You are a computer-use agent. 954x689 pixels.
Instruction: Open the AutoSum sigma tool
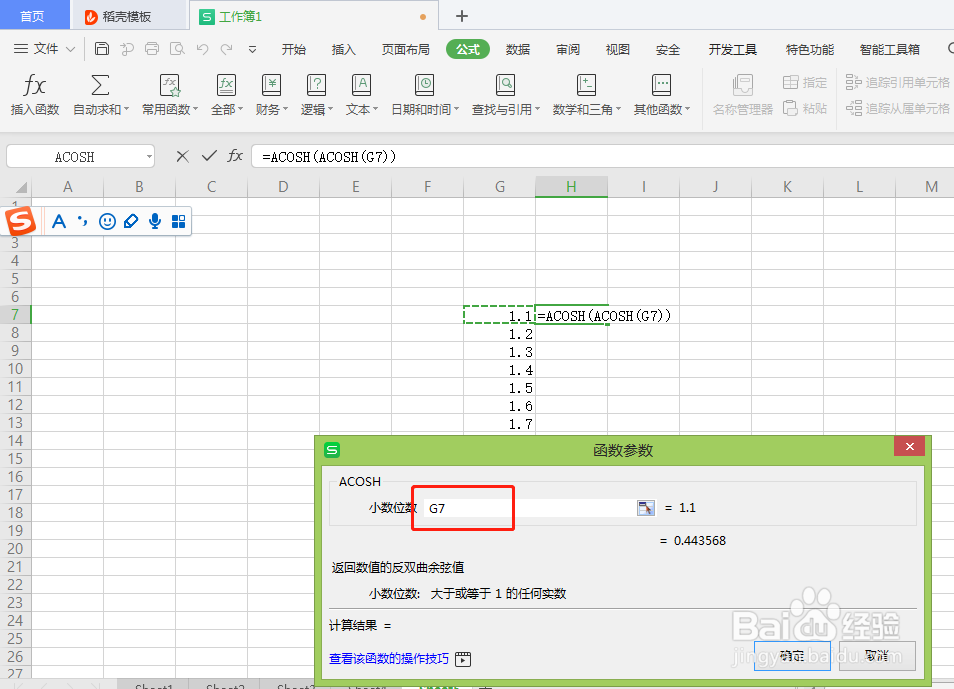[100, 85]
